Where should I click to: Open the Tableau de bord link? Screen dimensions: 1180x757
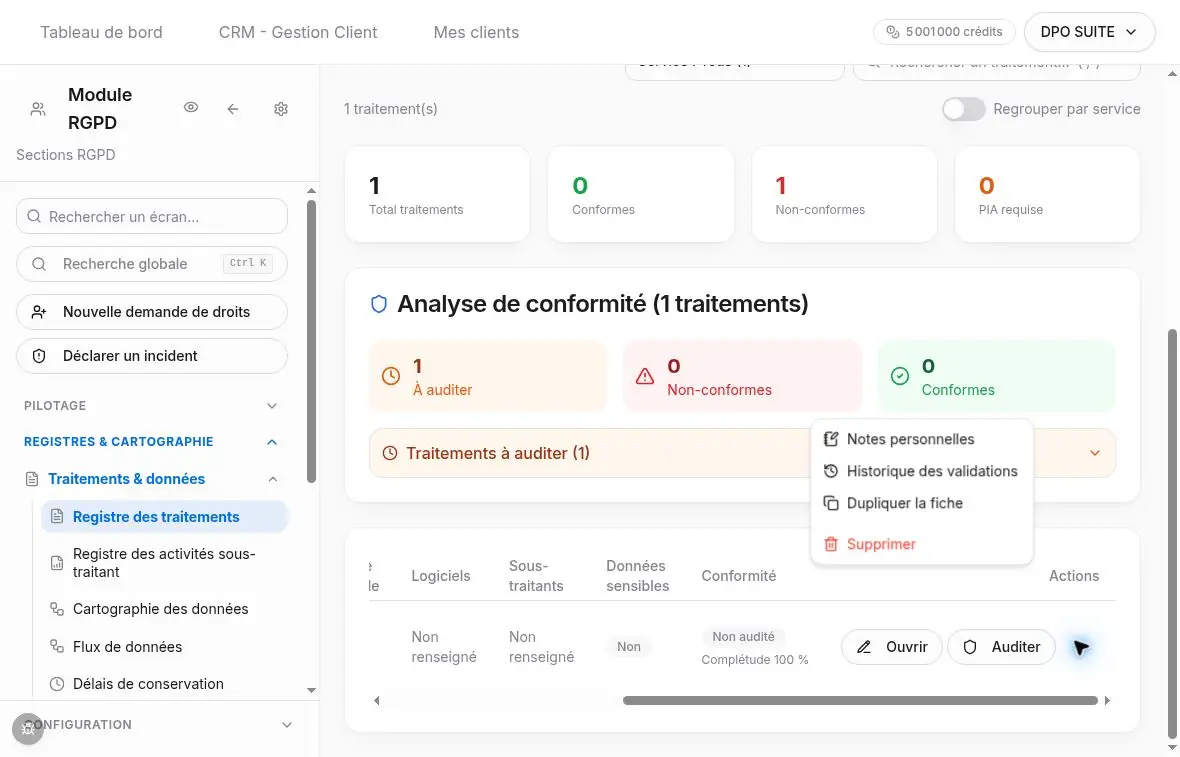click(x=101, y=32)
